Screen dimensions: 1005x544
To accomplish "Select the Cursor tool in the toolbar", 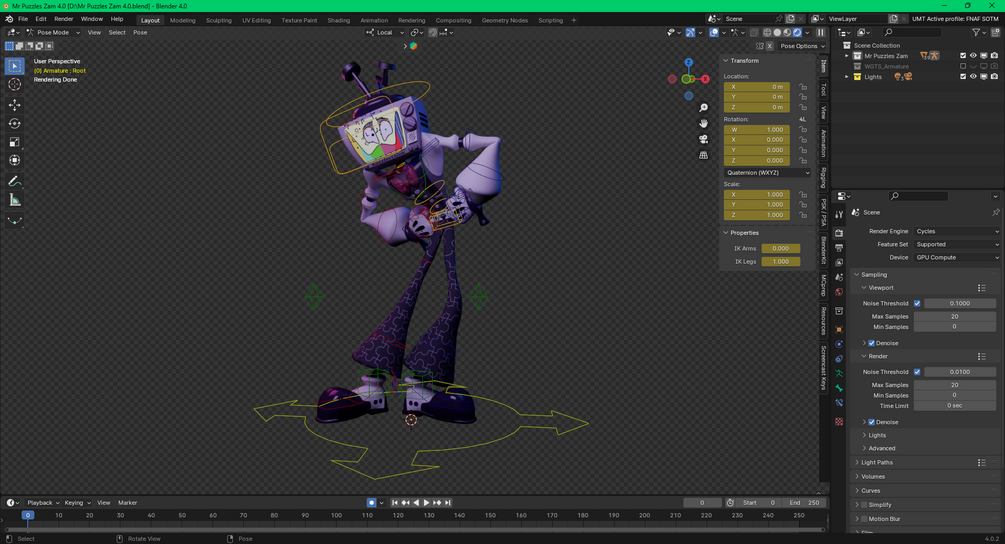I will [x=15, y=85].
